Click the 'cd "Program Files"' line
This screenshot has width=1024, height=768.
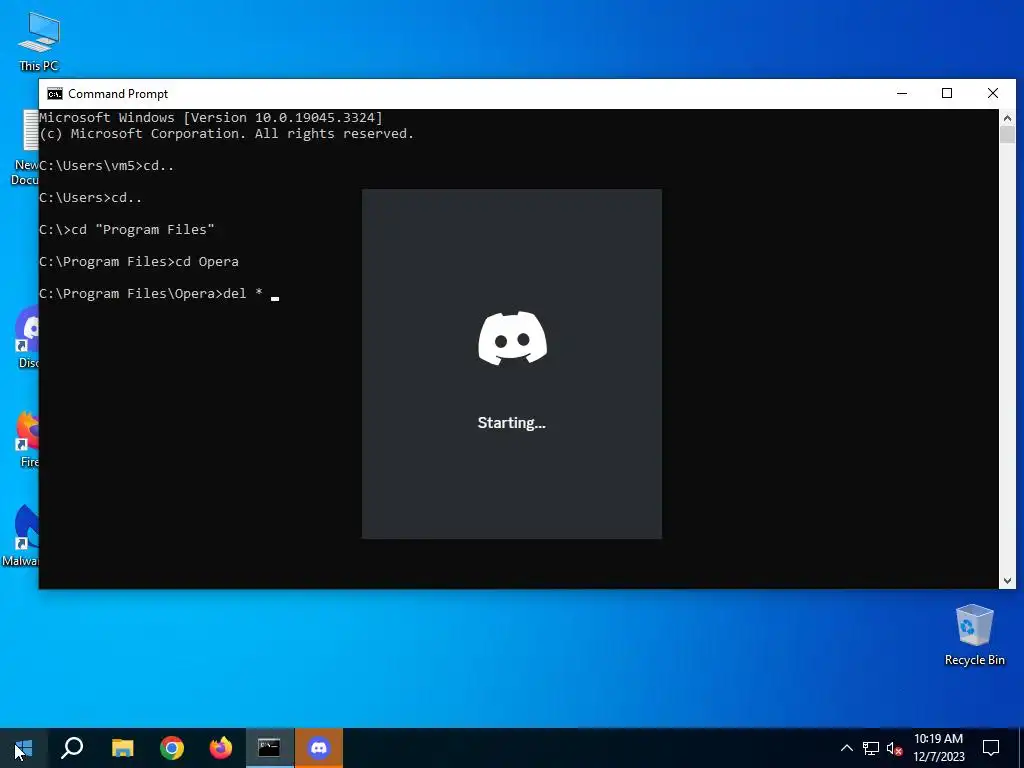127,230
